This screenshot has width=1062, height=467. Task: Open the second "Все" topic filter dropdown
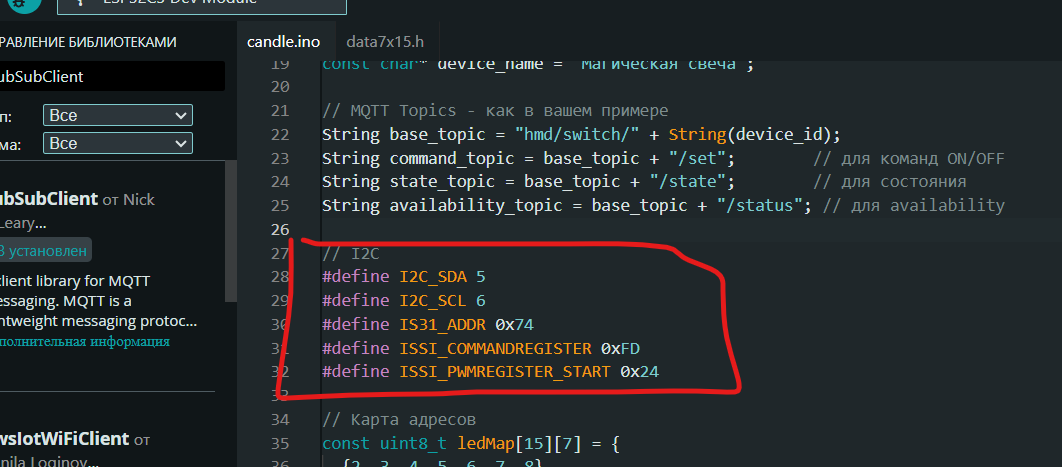click(x=117, y=143)
